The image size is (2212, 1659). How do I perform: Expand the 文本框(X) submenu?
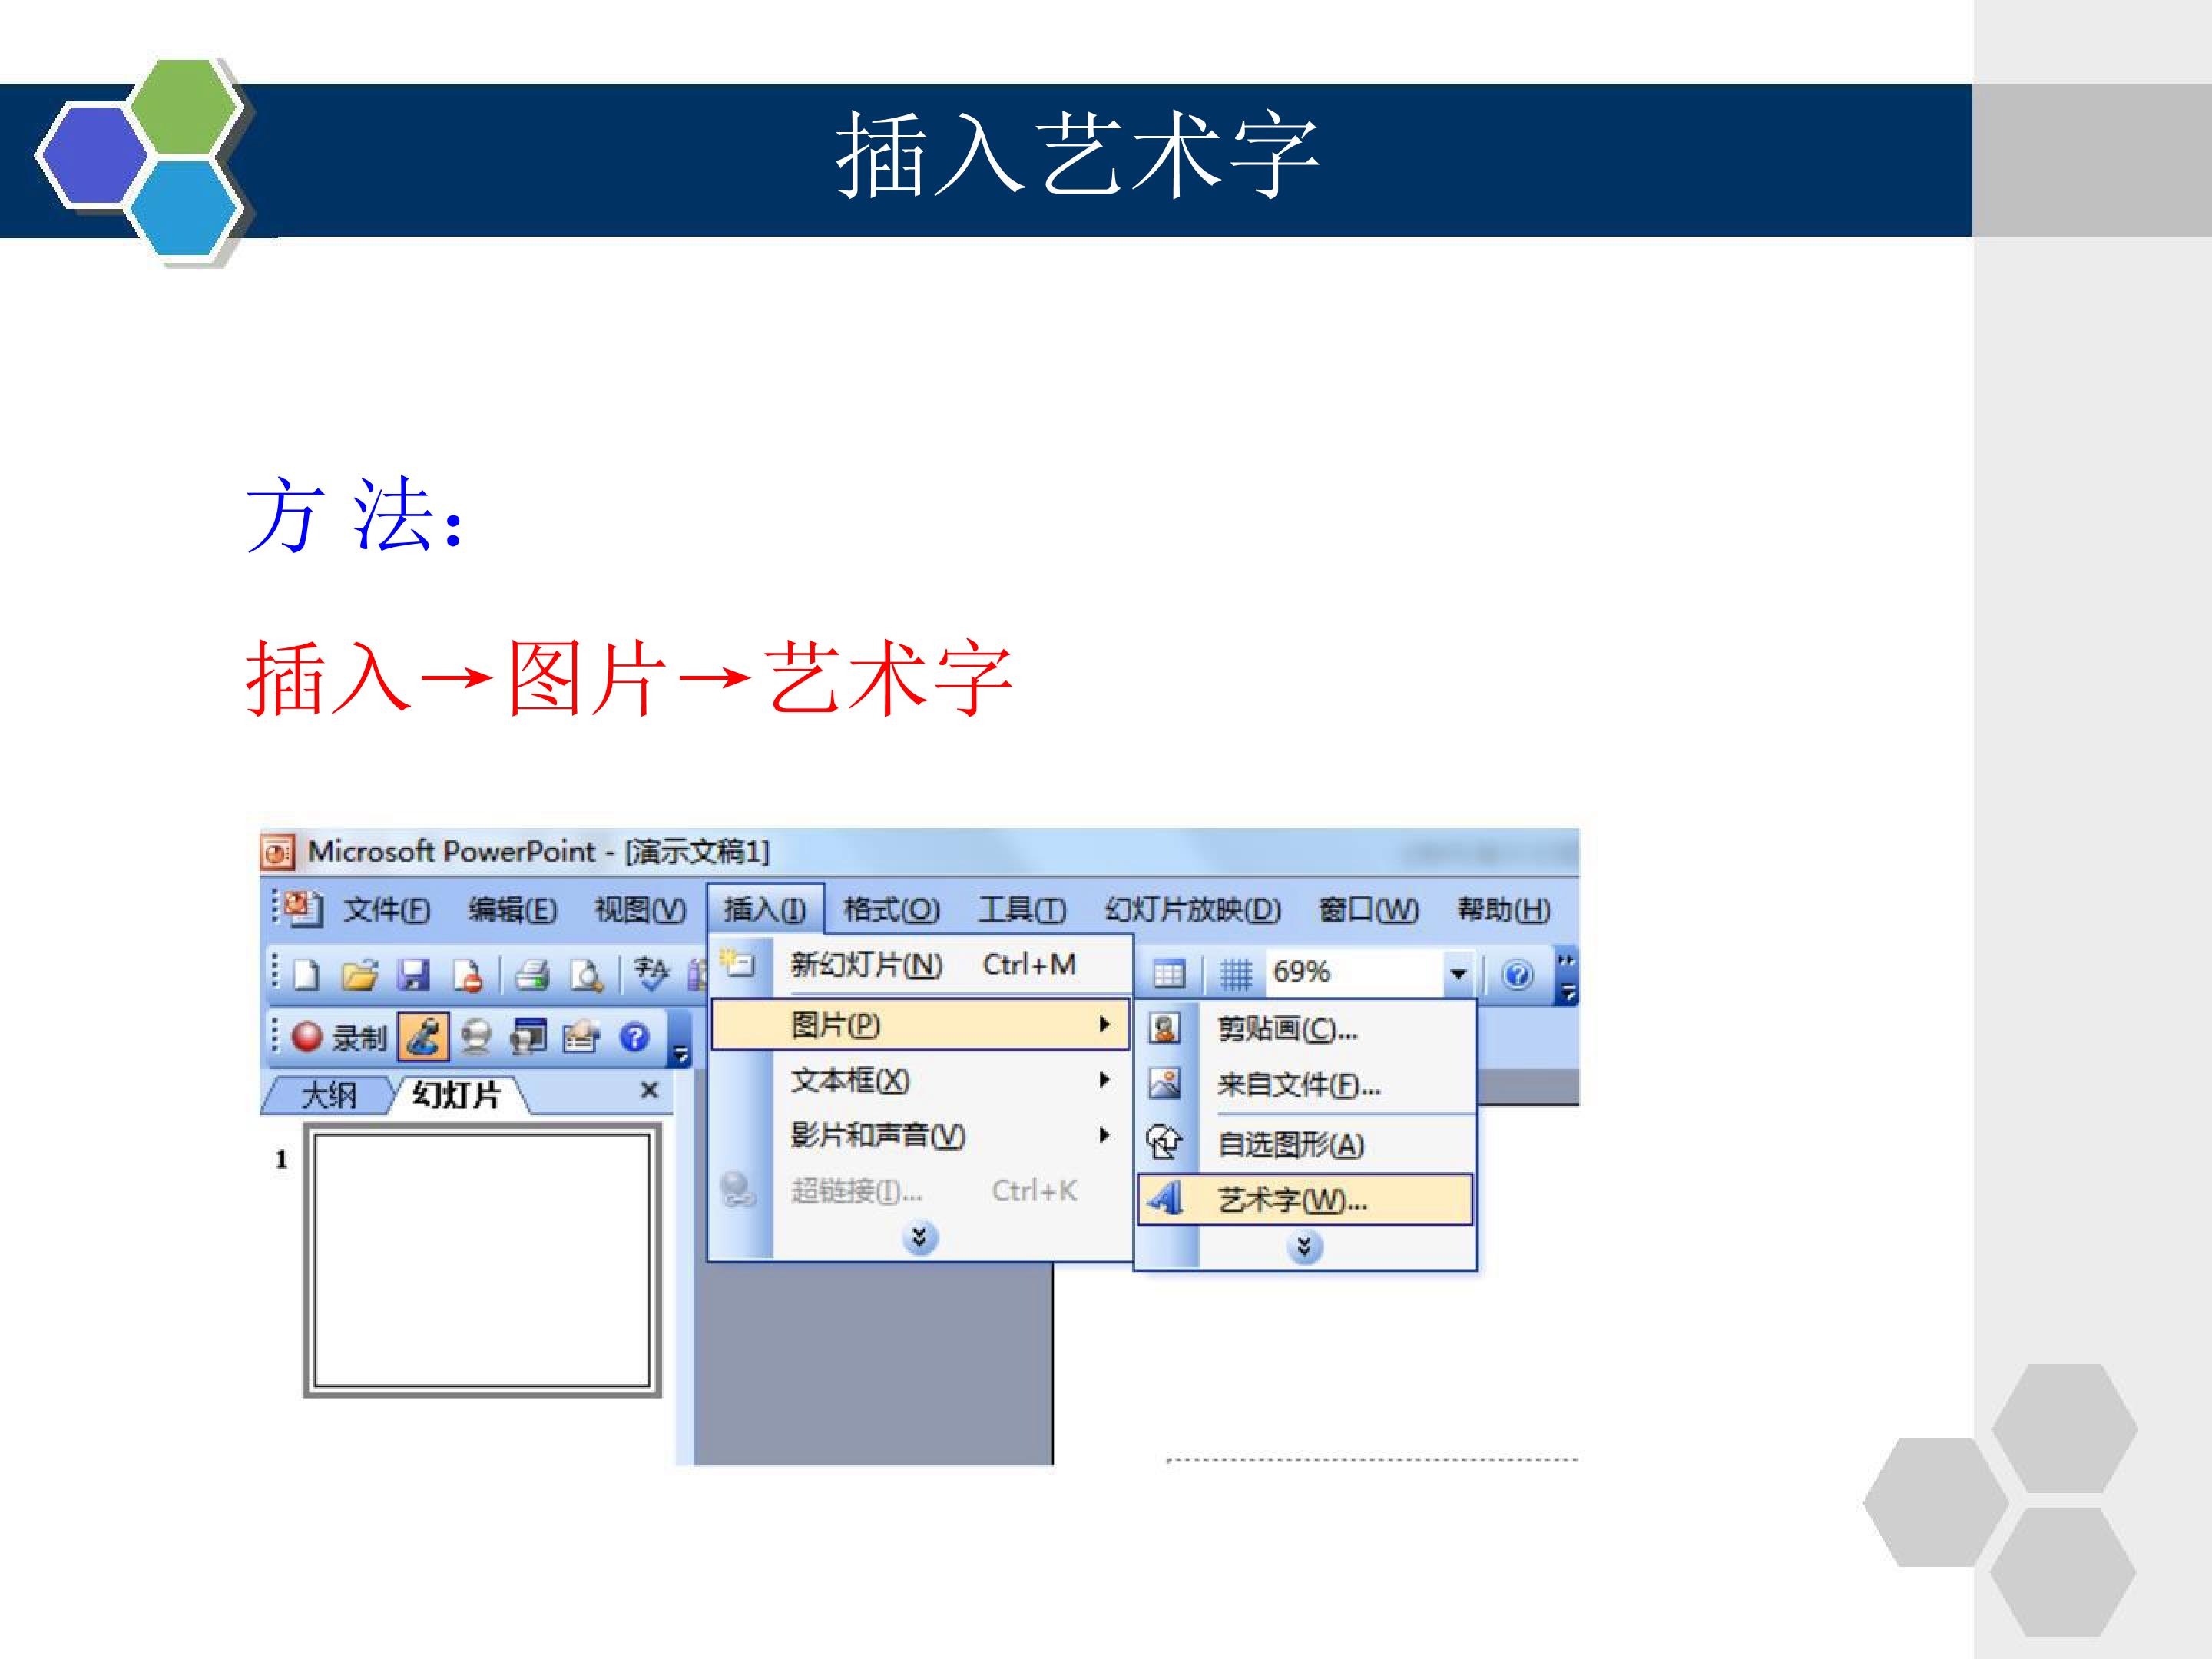(920, 1080)
